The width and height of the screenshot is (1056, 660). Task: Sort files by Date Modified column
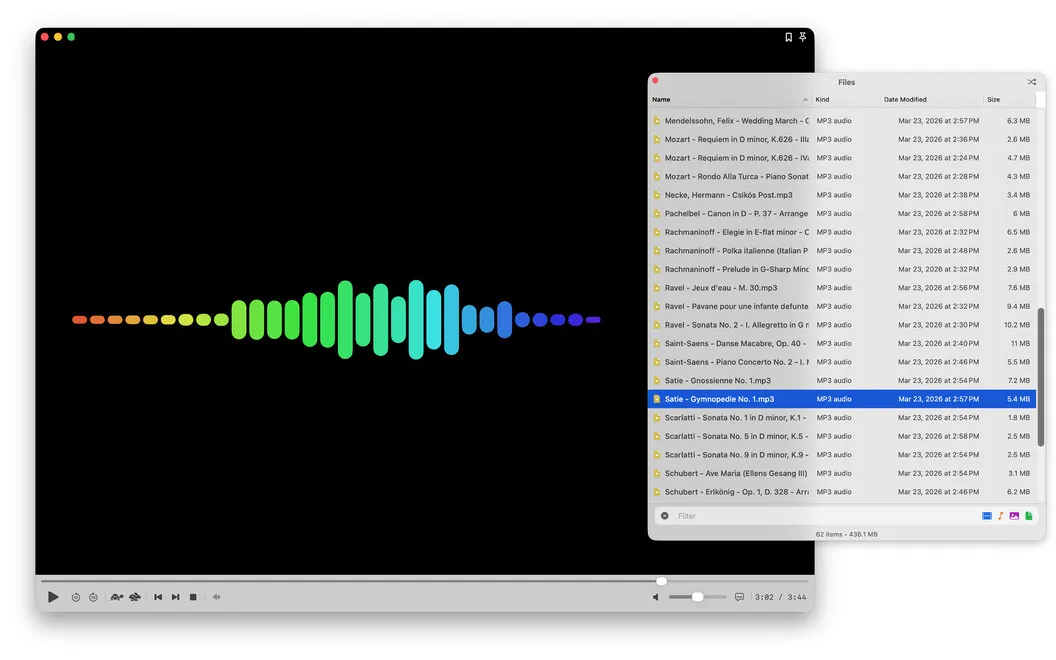tap(932, 100)
